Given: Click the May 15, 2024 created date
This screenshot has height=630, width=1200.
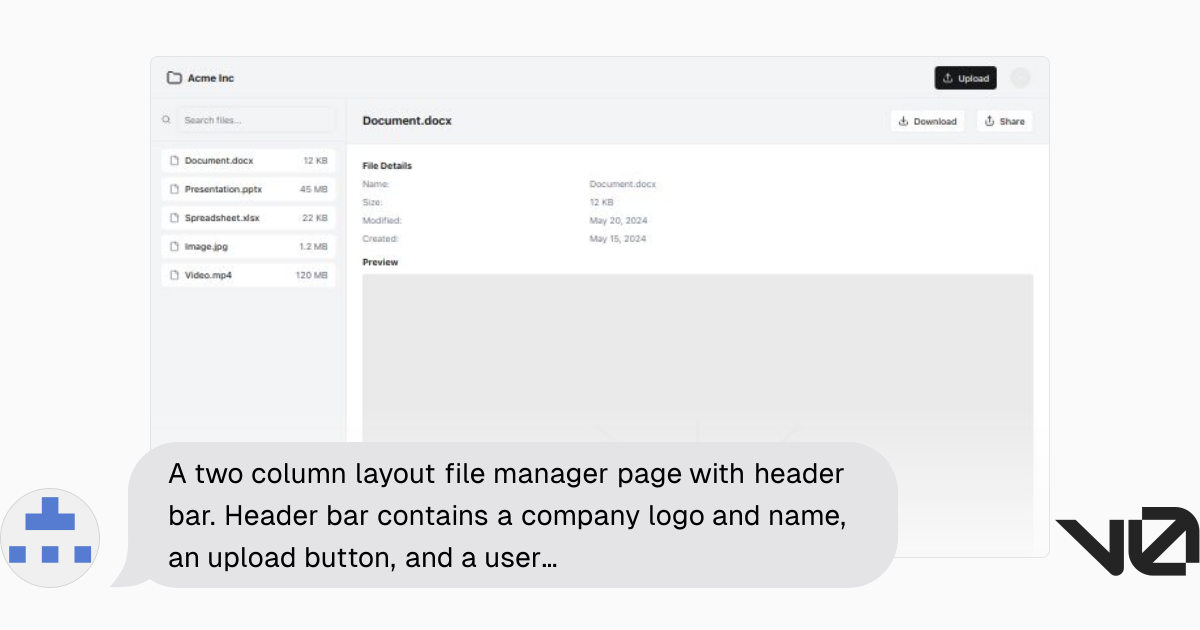Looking at the screenshot, I should point(618,239).
